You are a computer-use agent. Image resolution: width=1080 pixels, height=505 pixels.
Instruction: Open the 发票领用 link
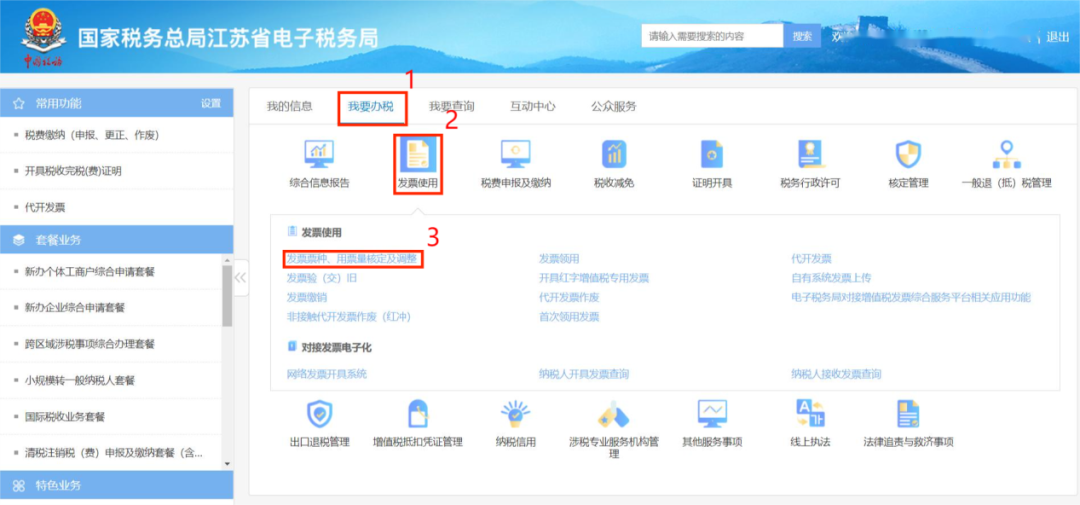pos(559,259)
